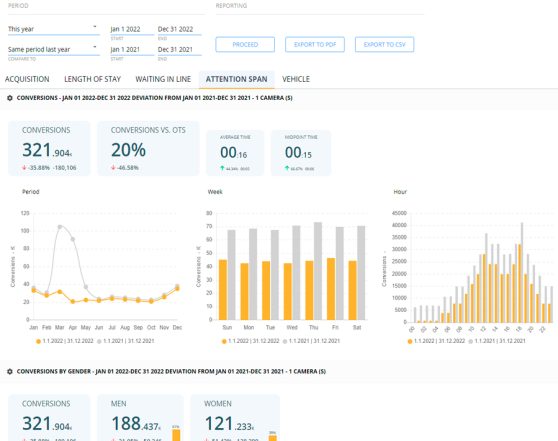This screenshot has height=441, width=558.
Task: Switch to the LENGTH OF STAY tab
Action: pos(93,79)
